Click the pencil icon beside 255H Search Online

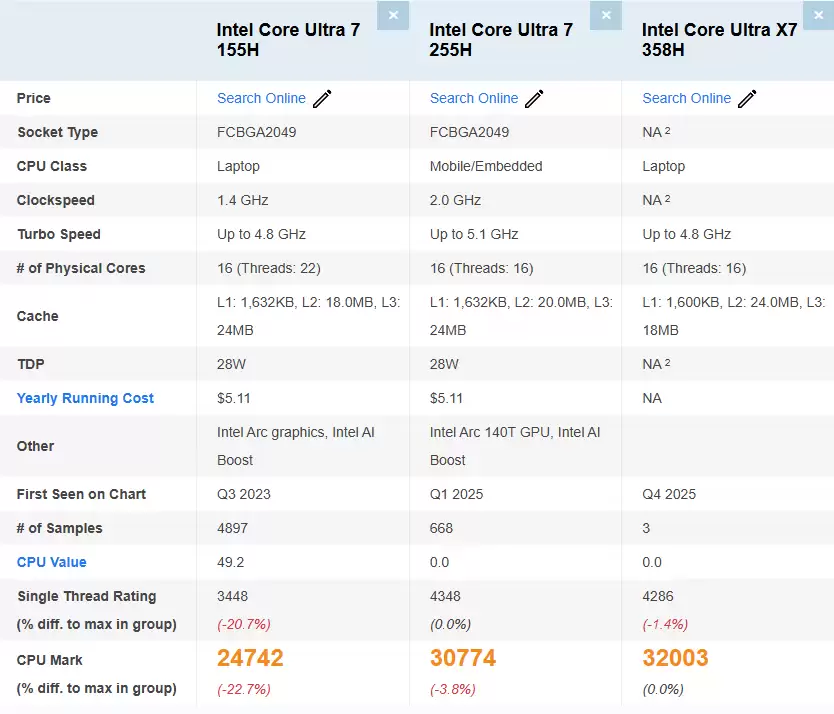pos(533,98)
